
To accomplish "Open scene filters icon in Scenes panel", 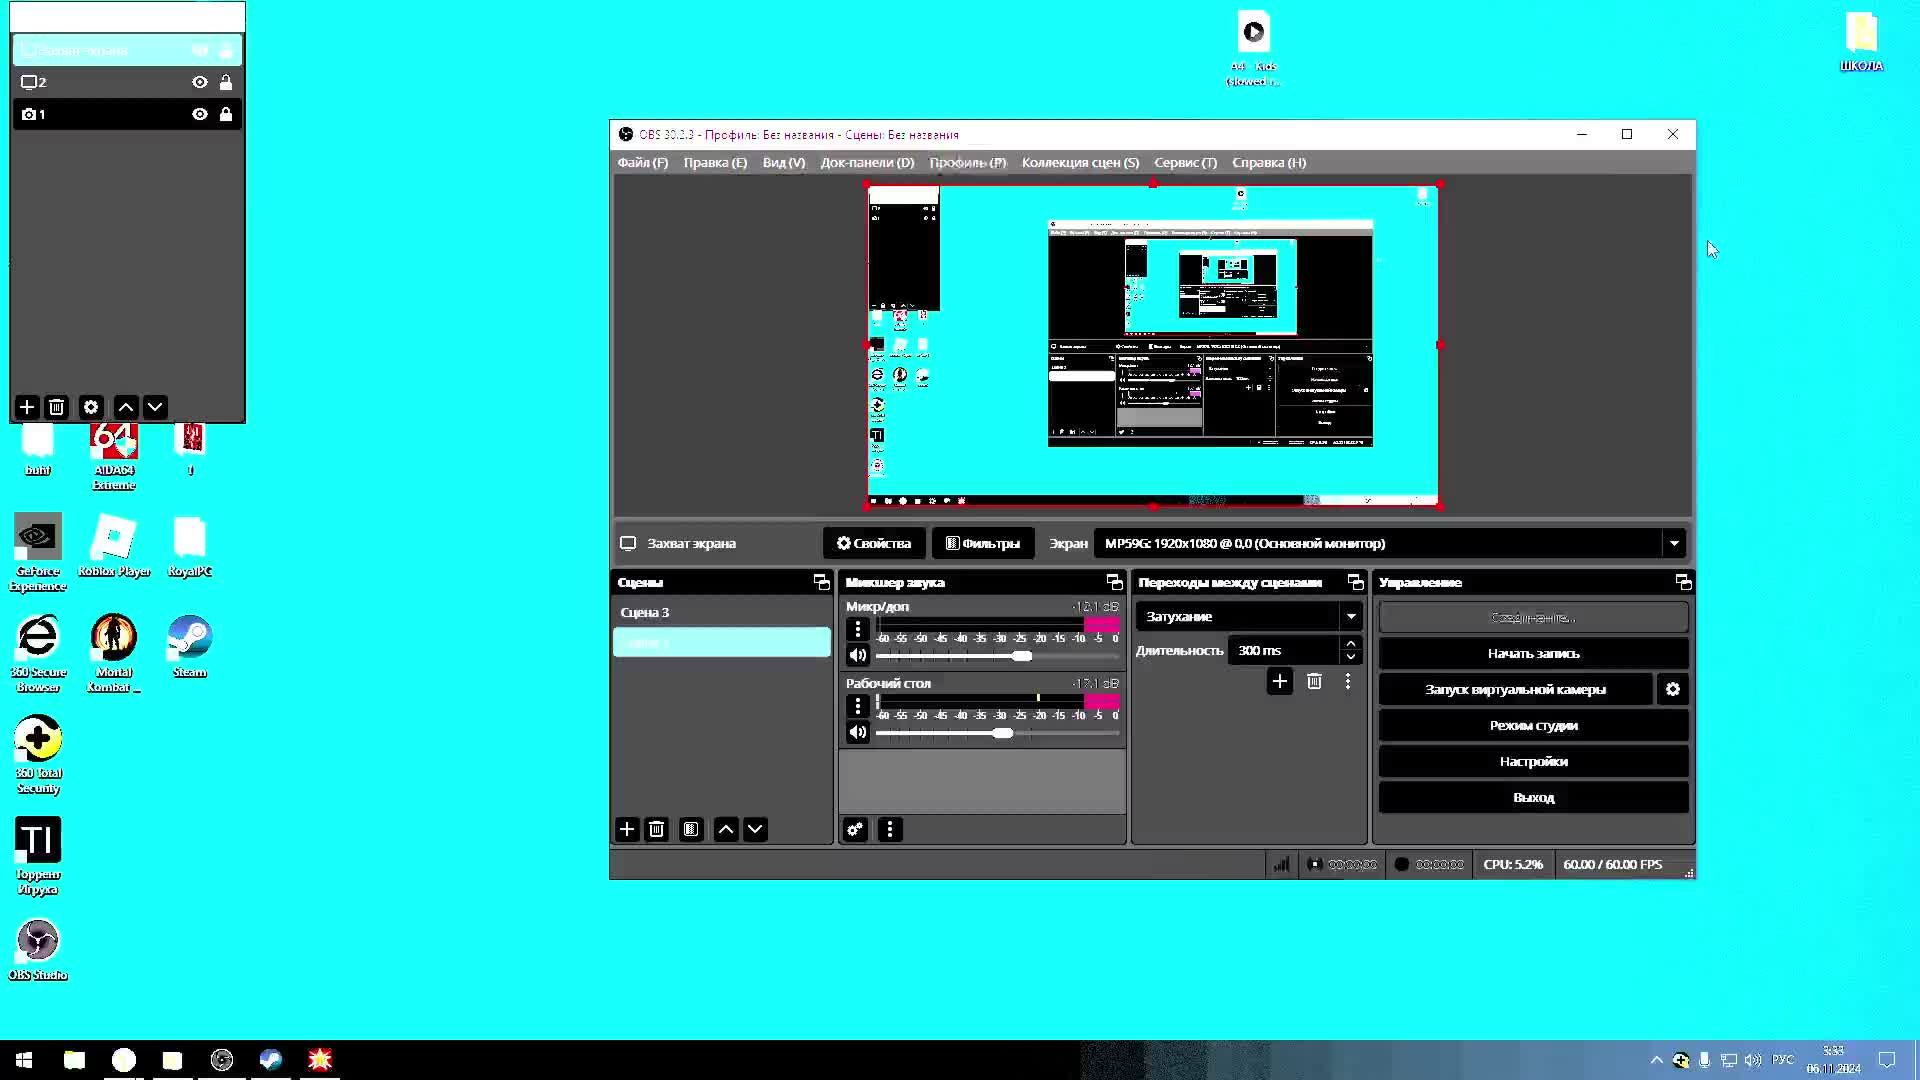I will pos(691,829).
